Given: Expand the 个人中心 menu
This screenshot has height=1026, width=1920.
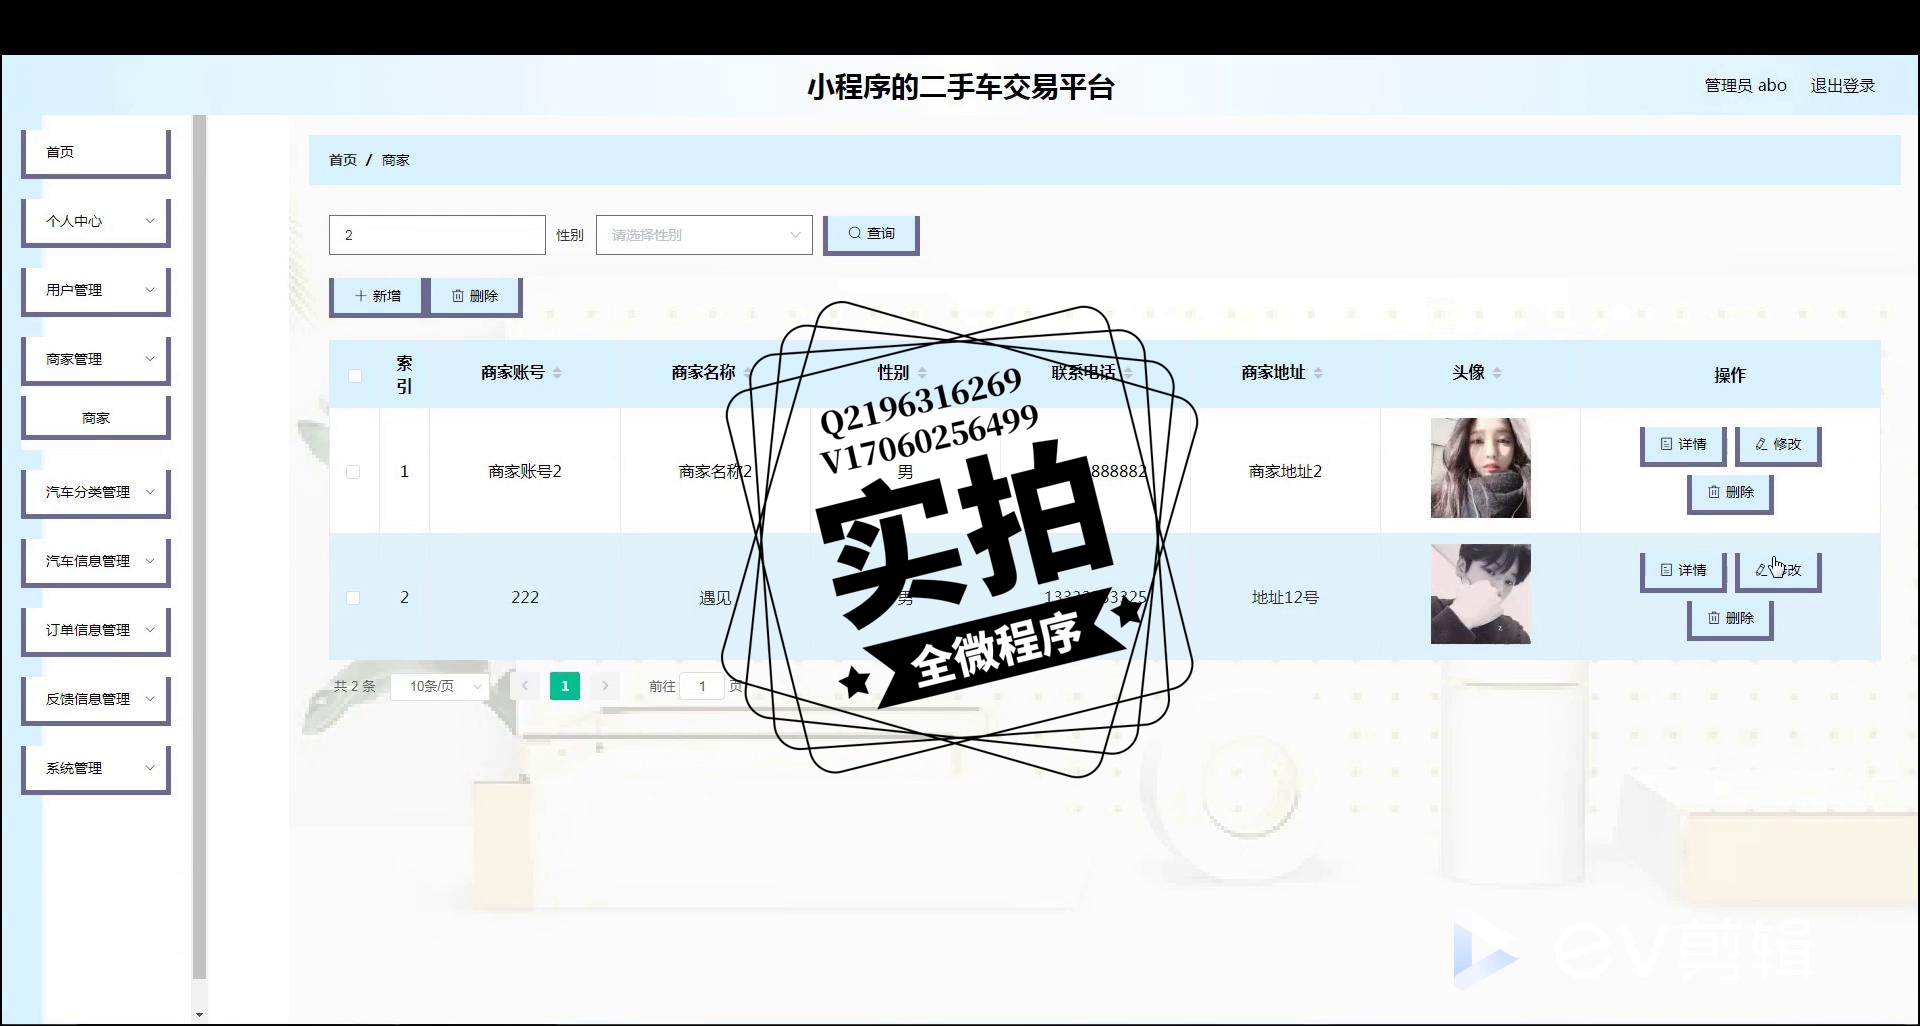Looking at the screenshot, I should click(96, 221).
